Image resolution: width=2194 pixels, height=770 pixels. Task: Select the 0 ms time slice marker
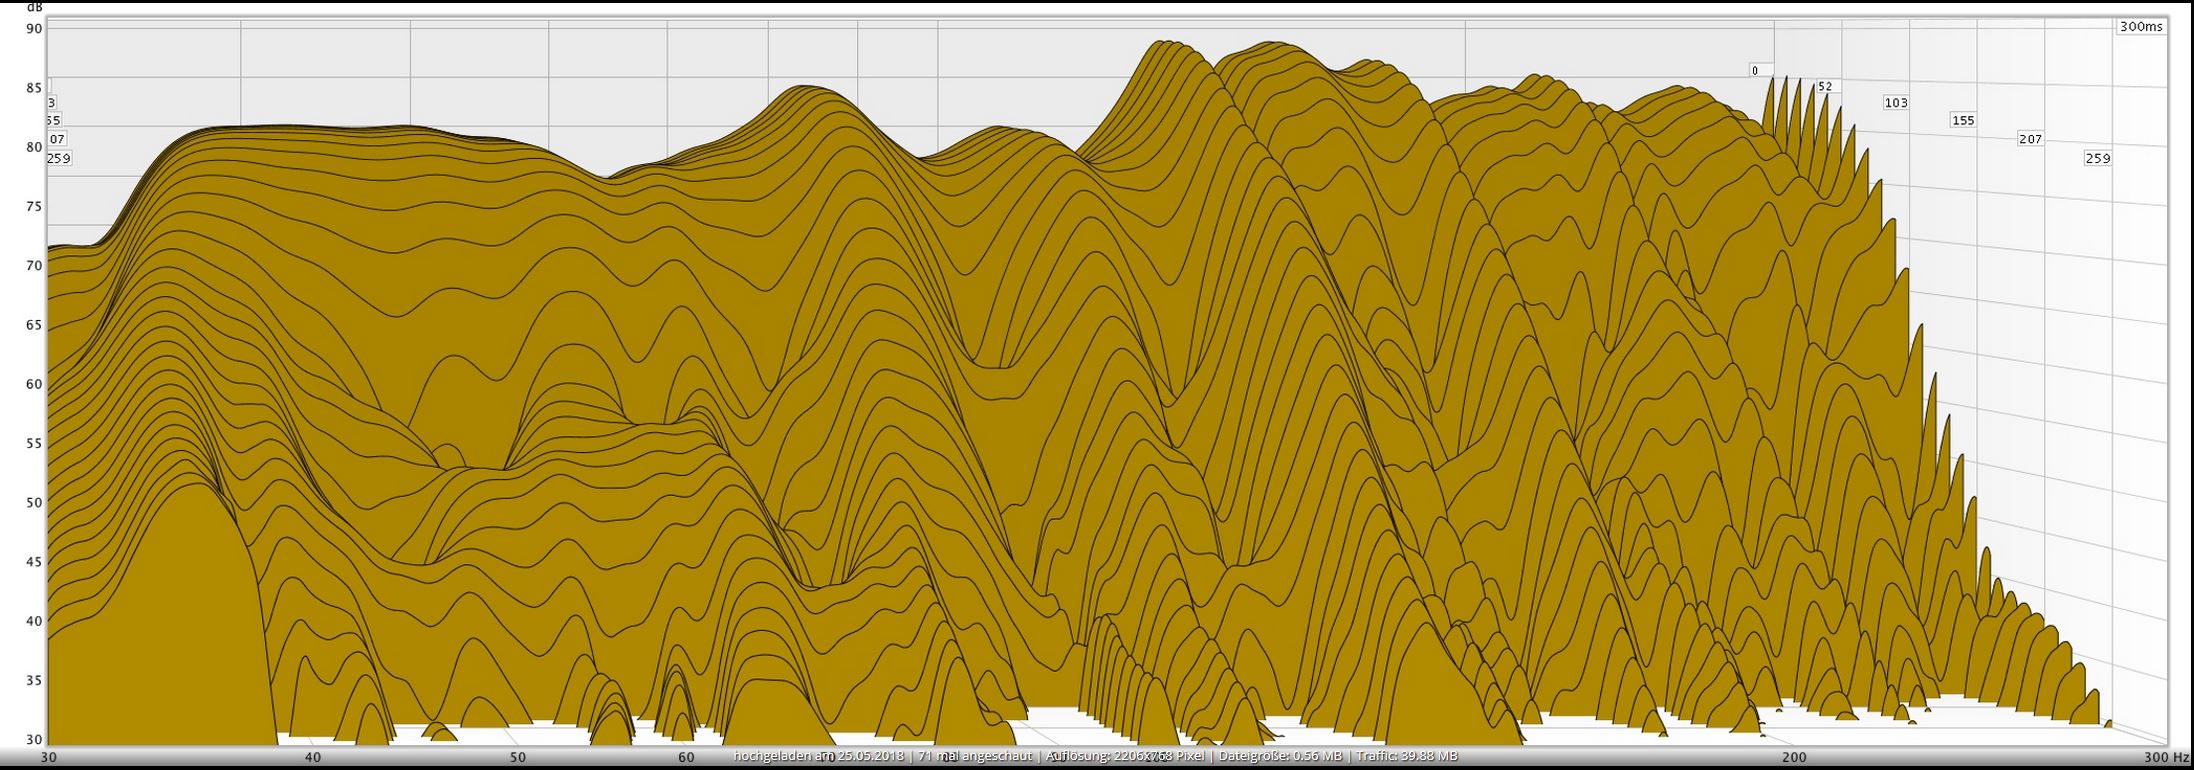(x=1755, y=71)
